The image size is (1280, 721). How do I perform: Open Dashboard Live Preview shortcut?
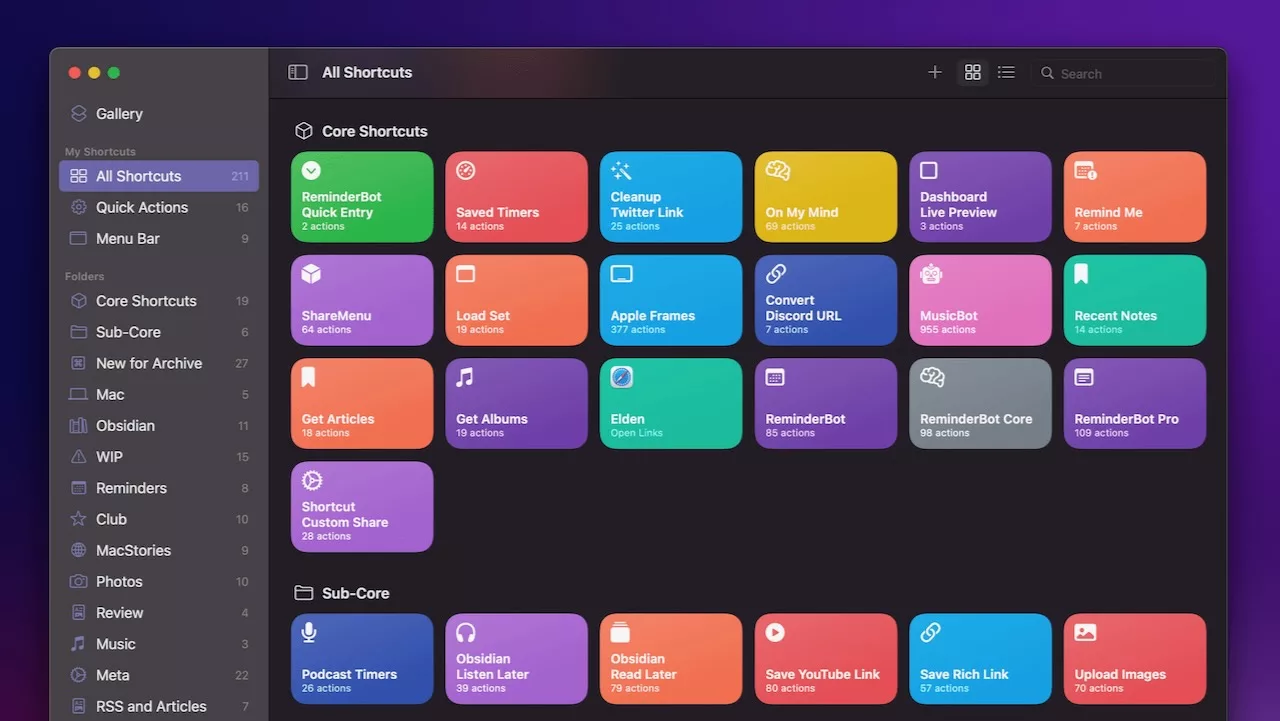pos(980,197)
